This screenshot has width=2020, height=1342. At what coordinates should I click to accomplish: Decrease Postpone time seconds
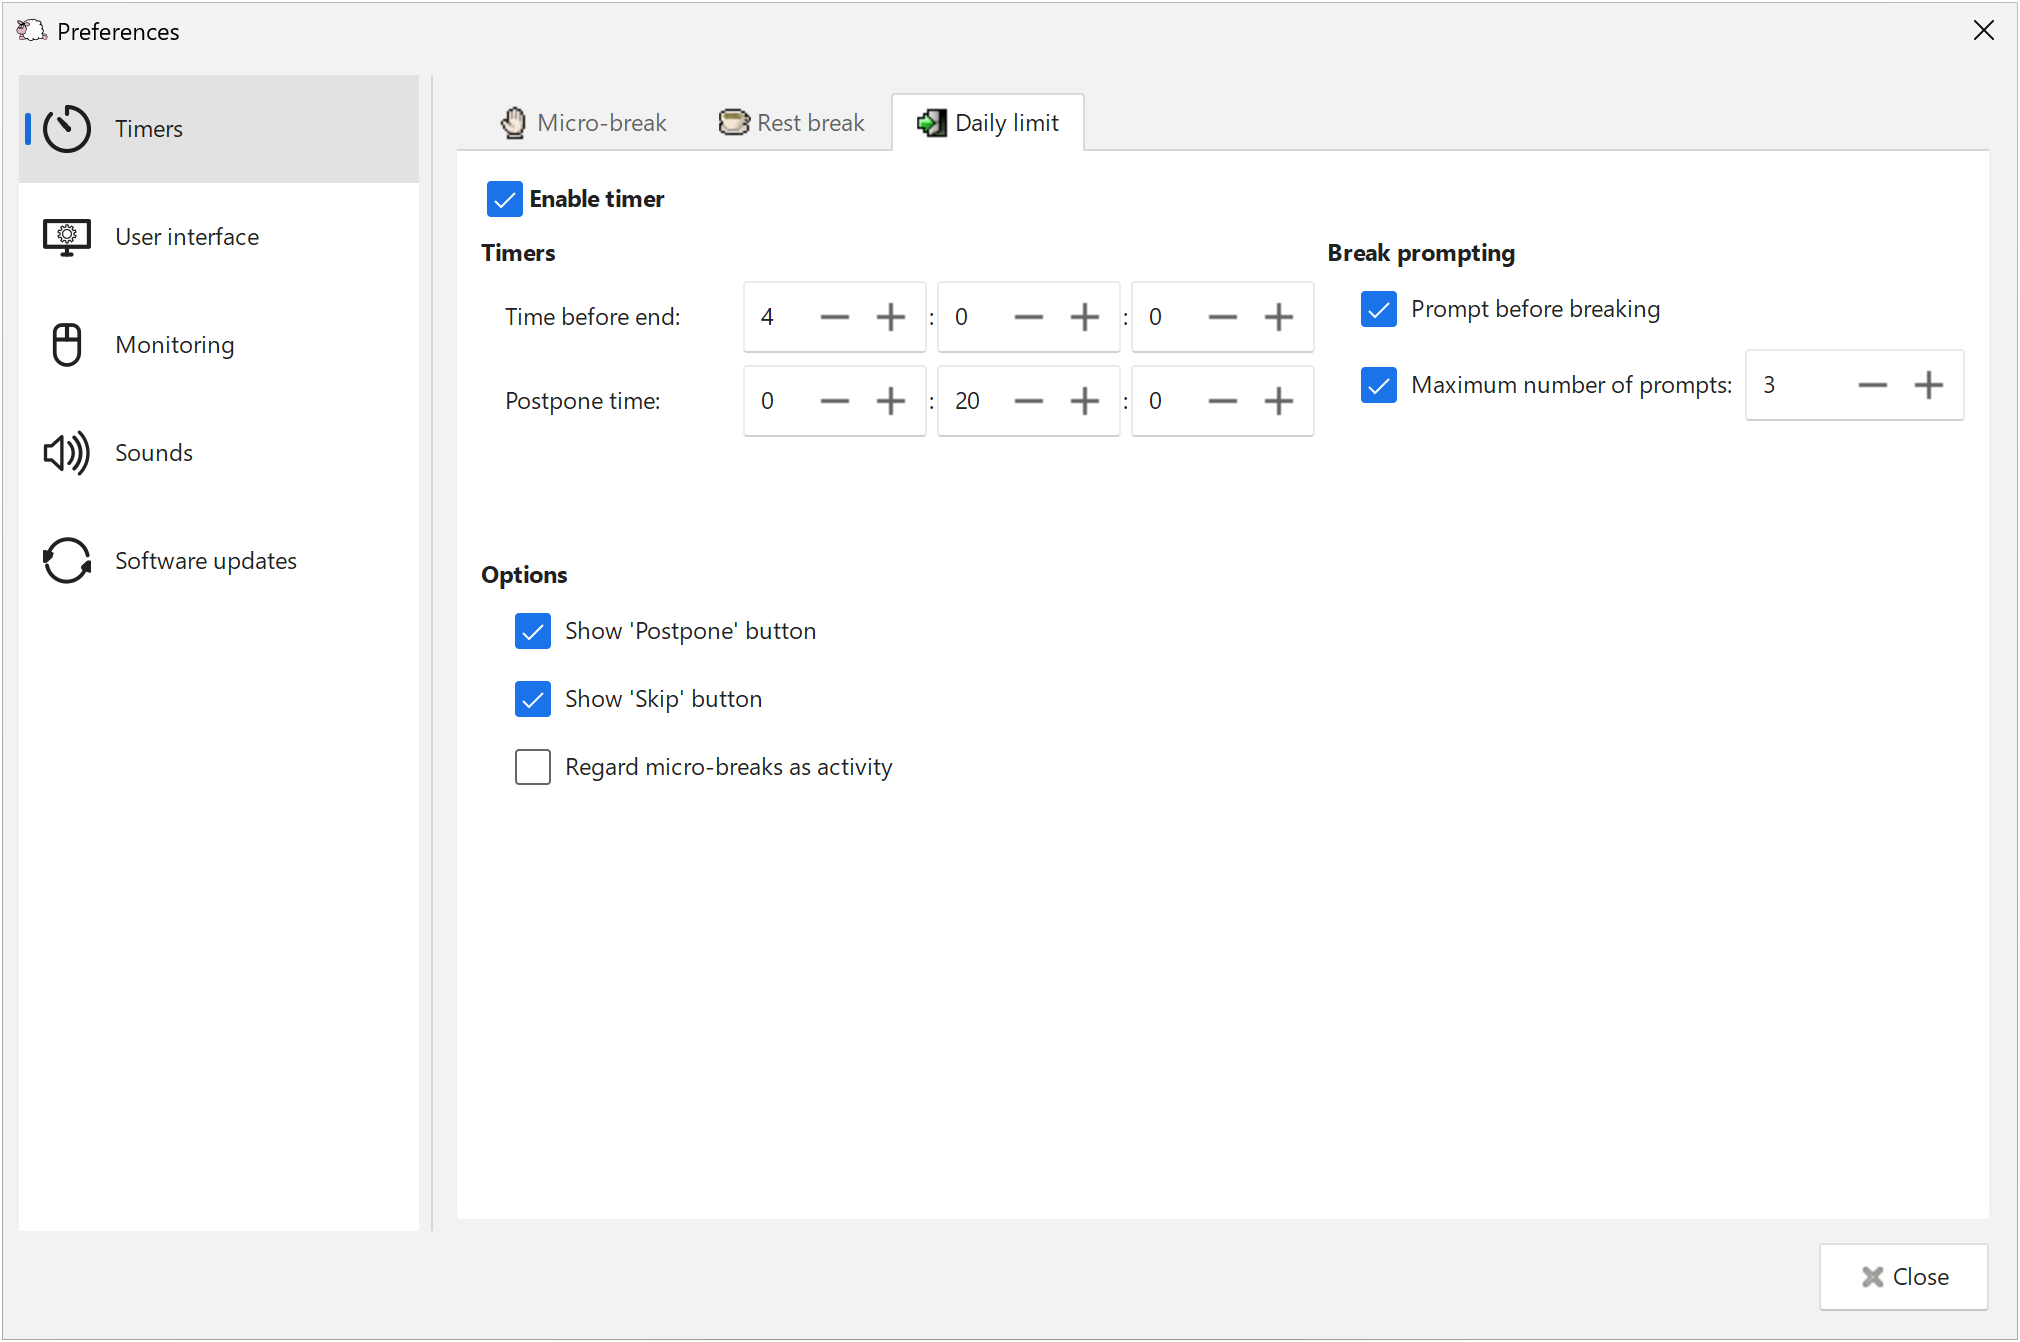[x=1222, y=401]
